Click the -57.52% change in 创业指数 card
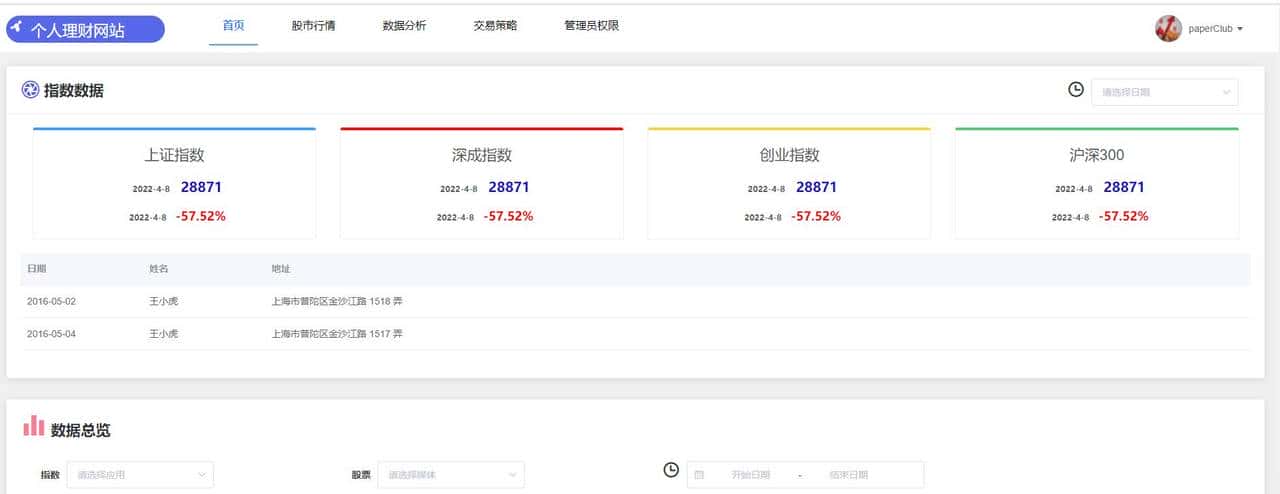This screenshot has width=1280, height=494. pyautogui.click(x=816, y=216)
